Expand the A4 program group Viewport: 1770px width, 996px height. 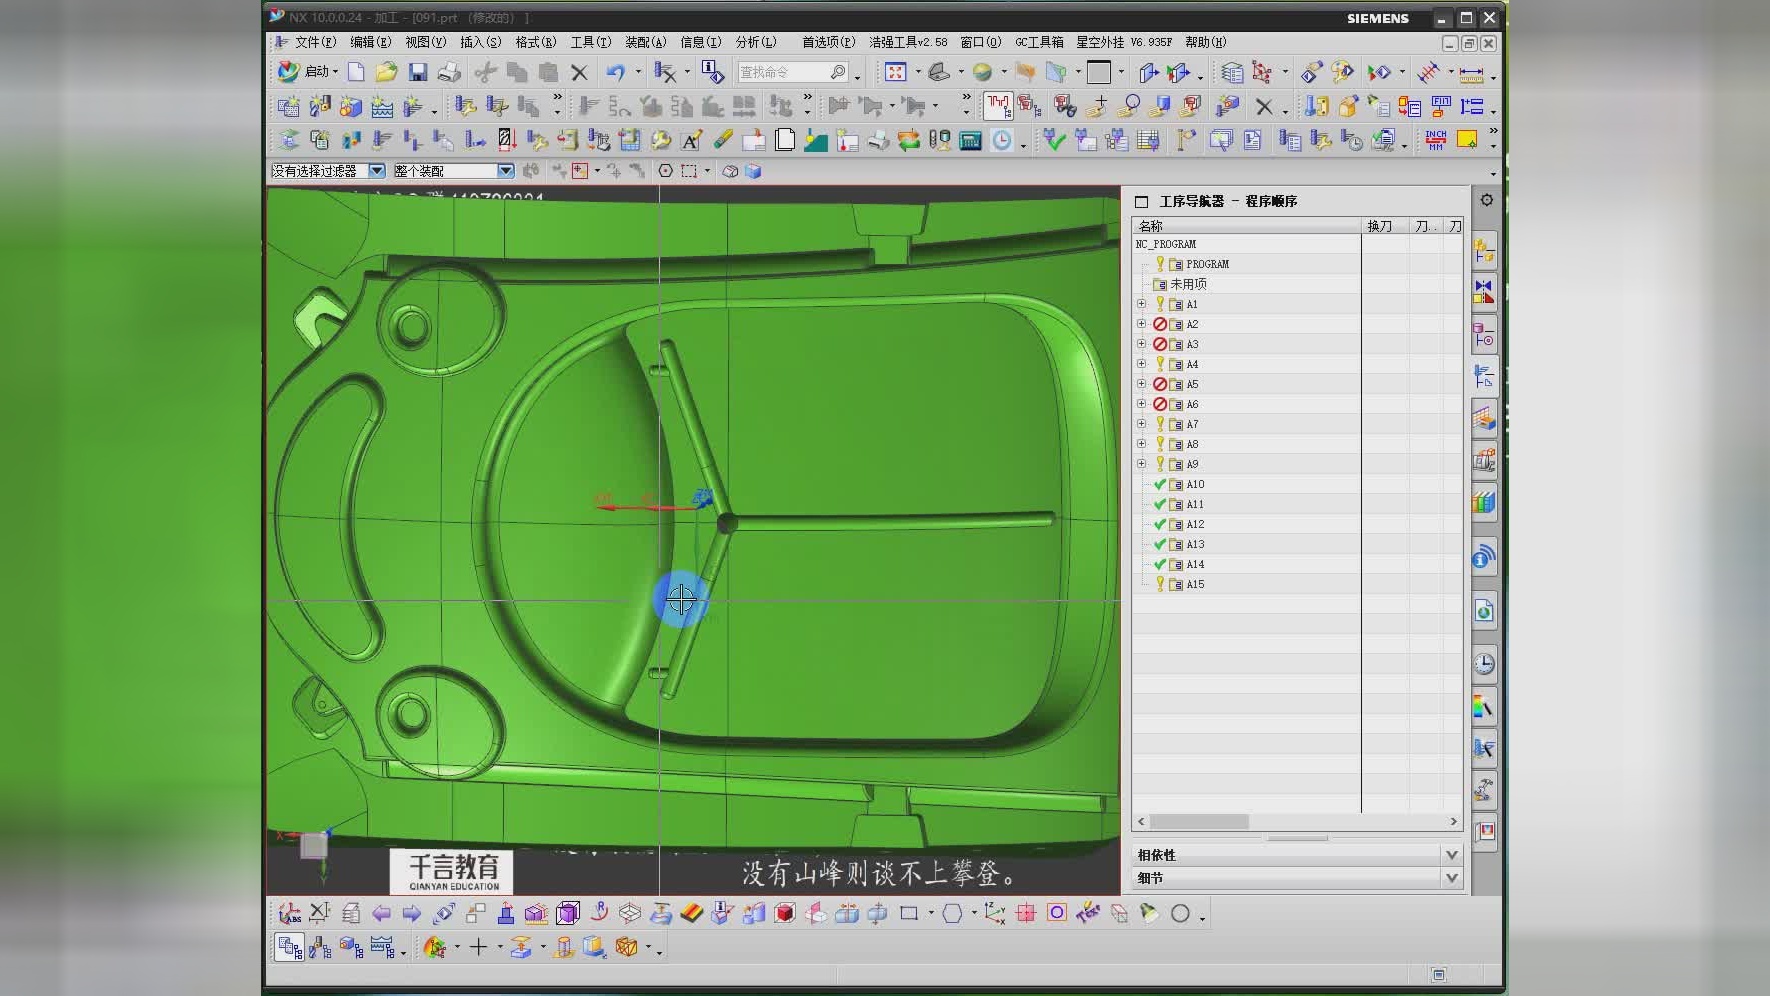(x=1141, y=364)
